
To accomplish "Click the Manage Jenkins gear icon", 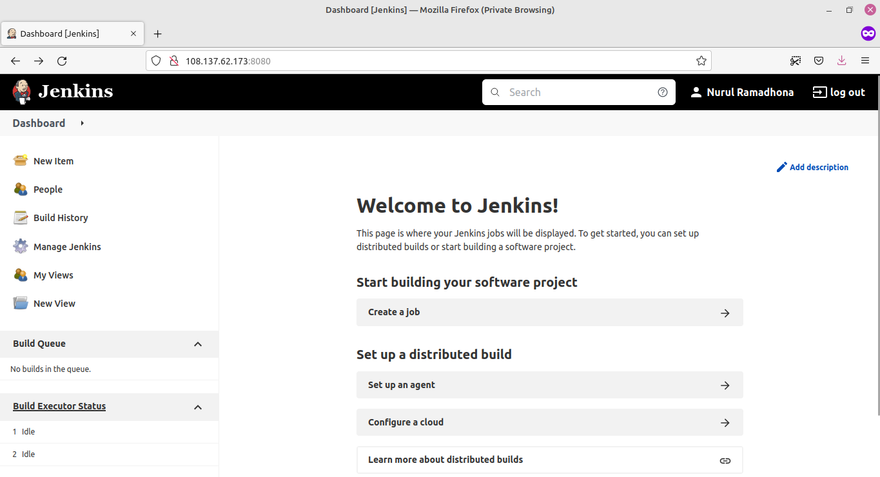I will pos(20,246).
